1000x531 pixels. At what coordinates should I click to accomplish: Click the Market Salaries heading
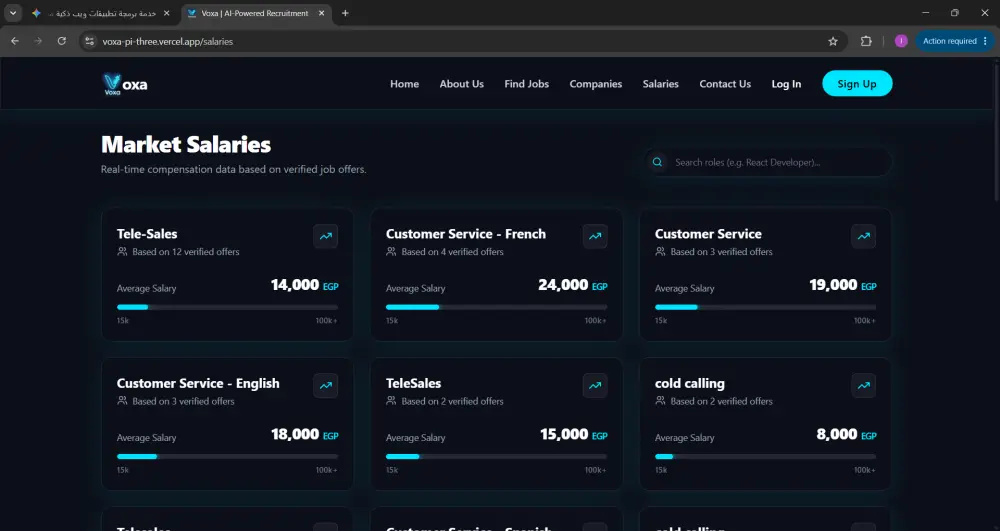[186, 145]
